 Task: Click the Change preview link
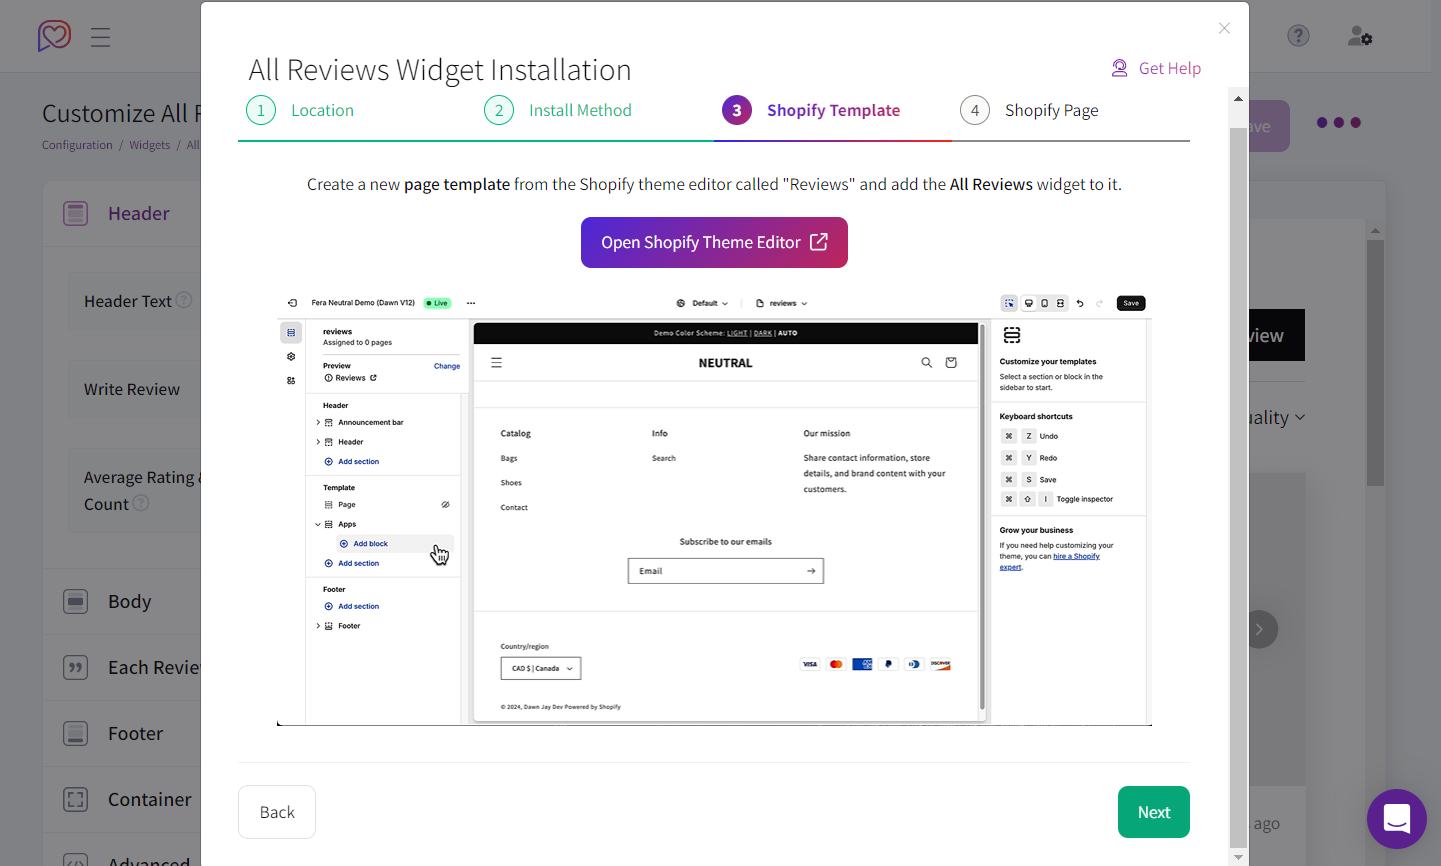click(446, 366)
